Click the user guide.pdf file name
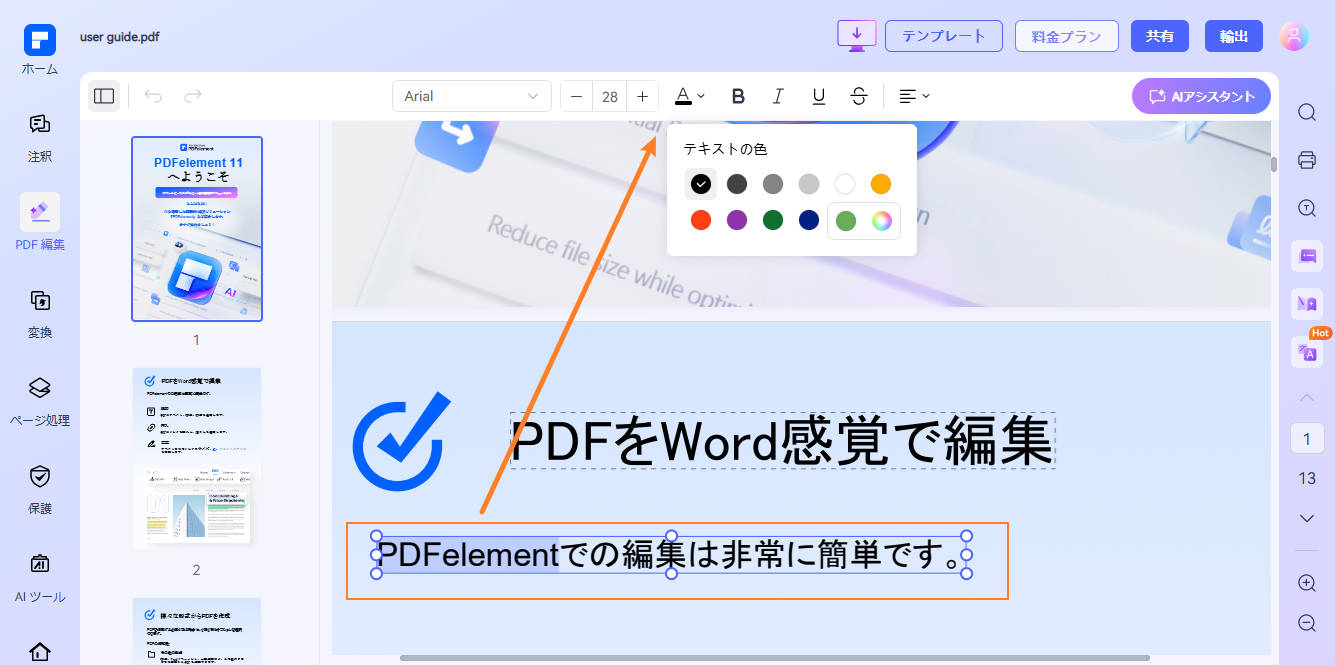 coord(120,37)
